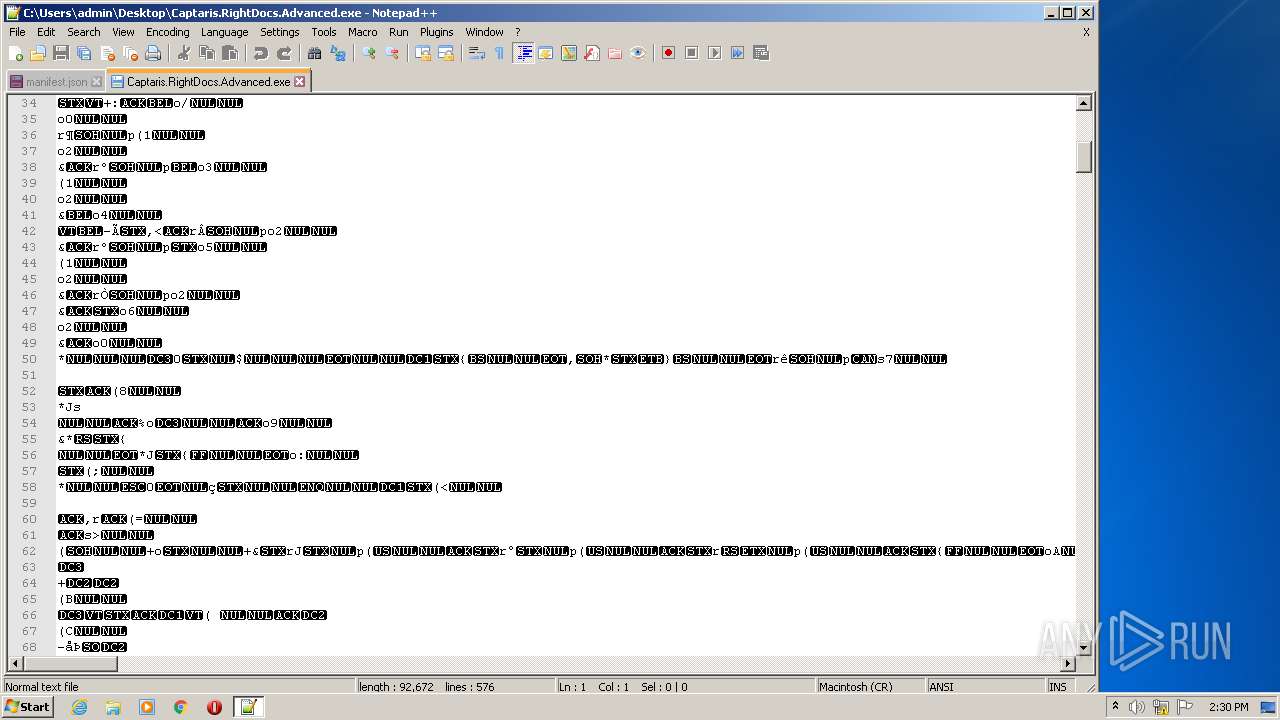Image resolution: width=1280 pixels, height=720 pixels.
Task: Open the Replace dialog icon
Action: click(338, 53)
